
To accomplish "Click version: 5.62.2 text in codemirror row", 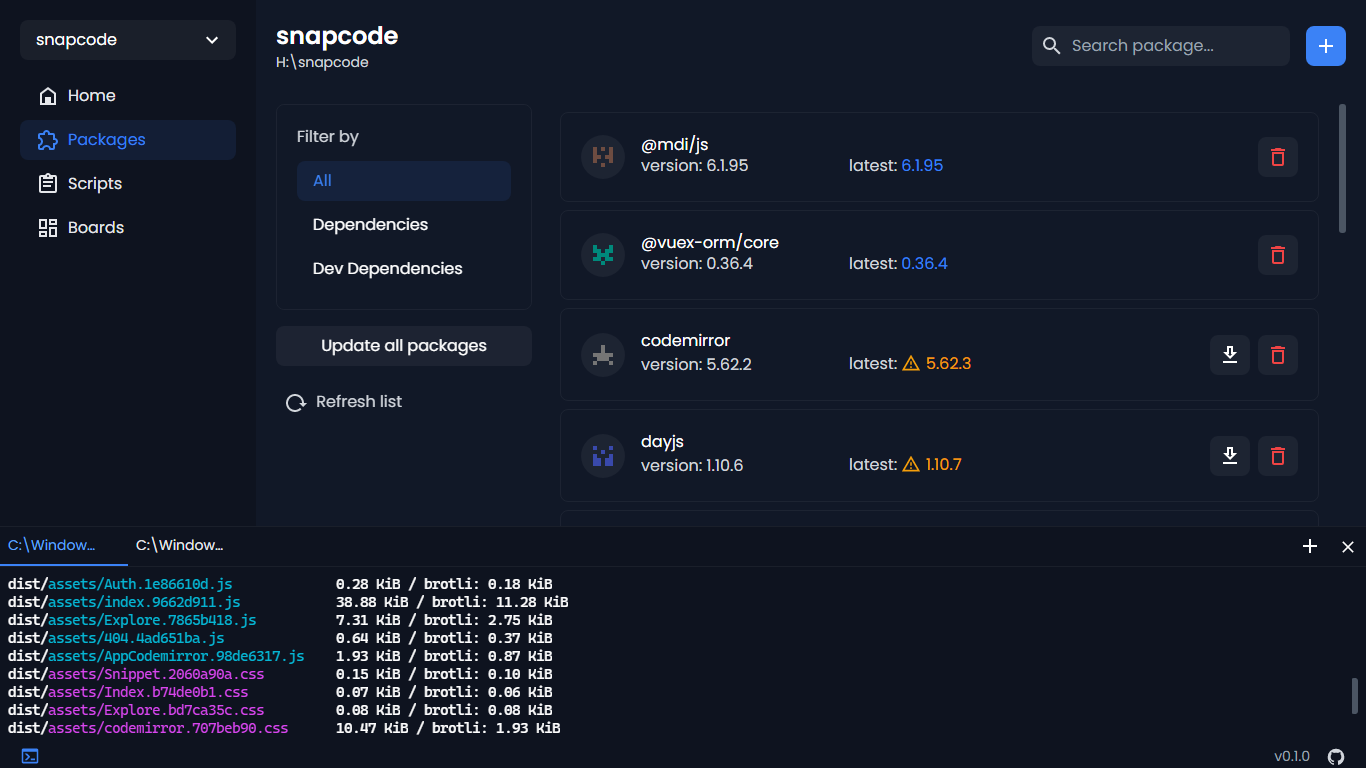I will click(x=696, y=364).
